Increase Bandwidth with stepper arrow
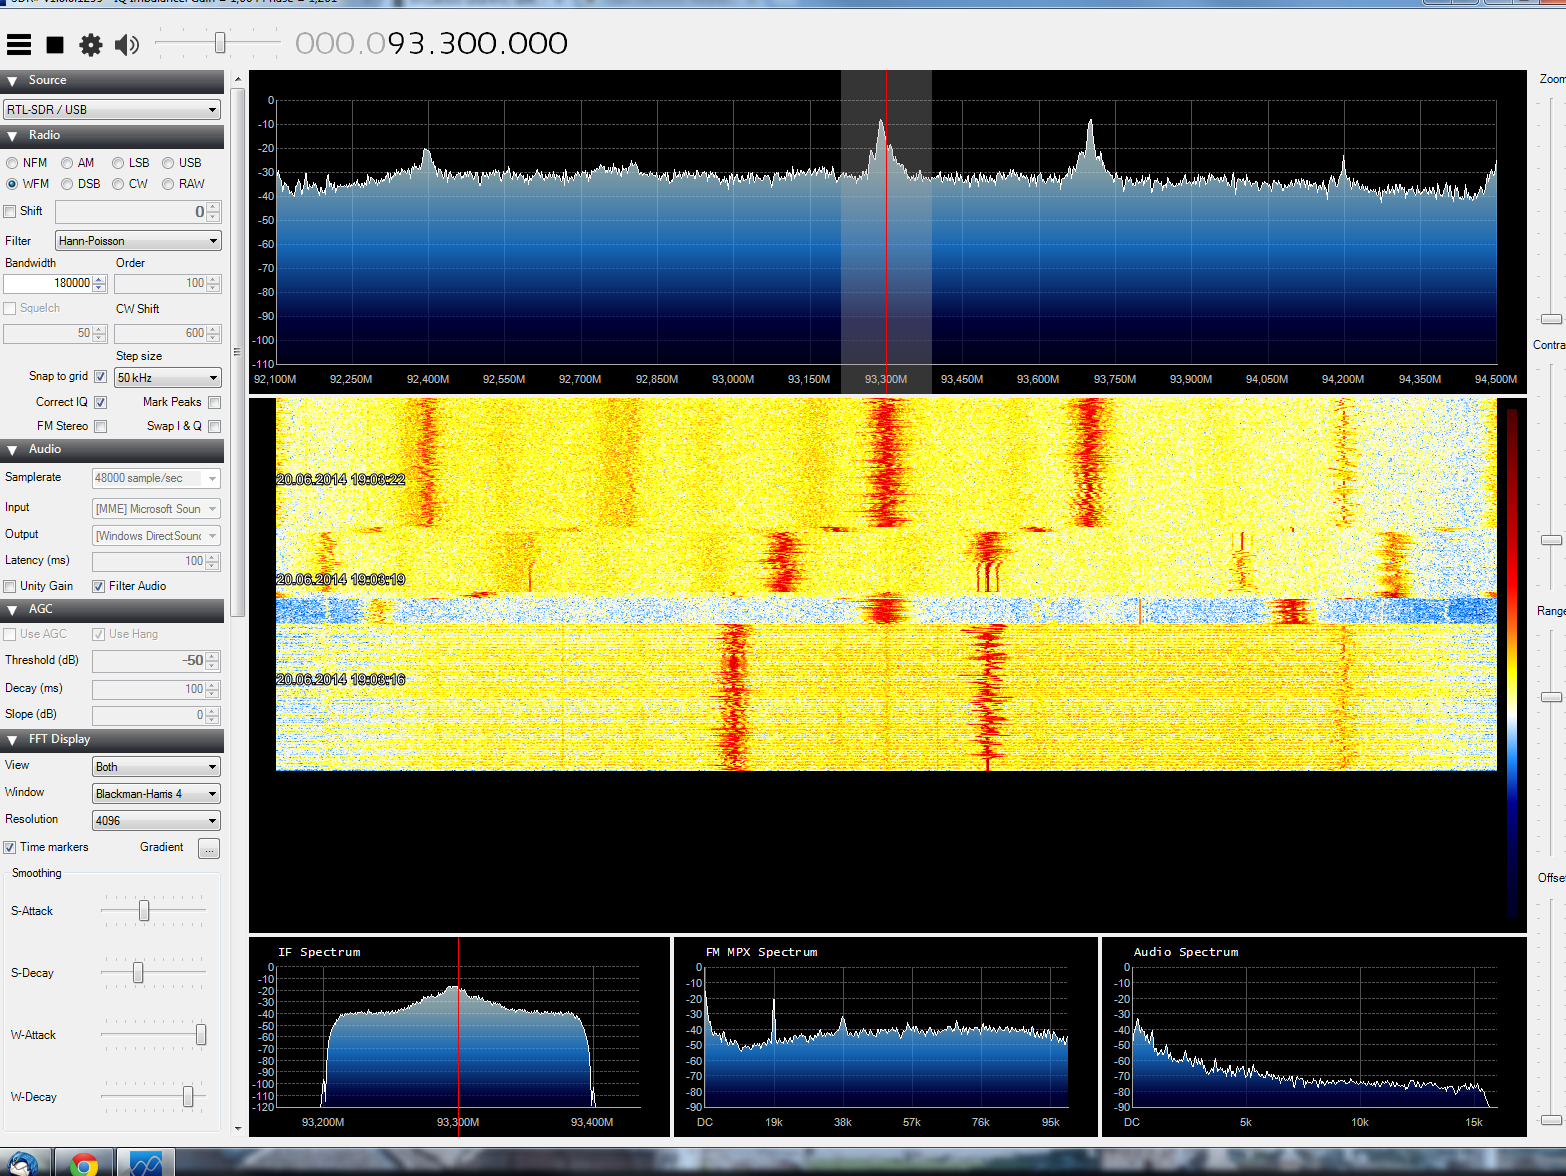1566x1176 pixels. pyautogui.click(x=99, y=280)
